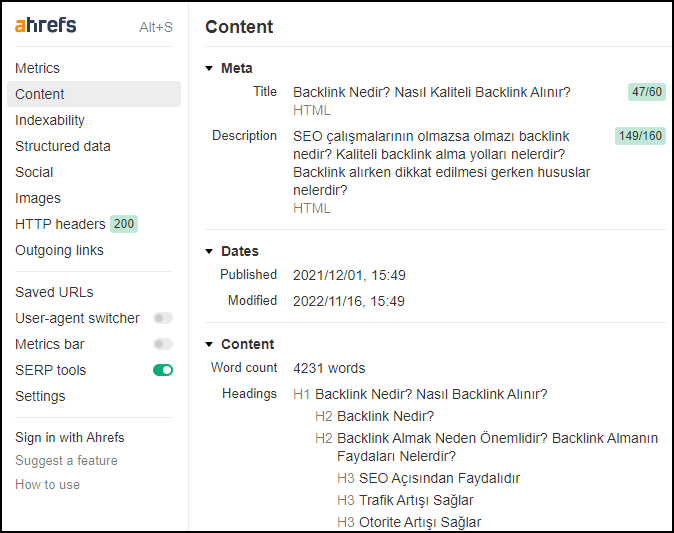Open Outgoing links page

[59, 250]
